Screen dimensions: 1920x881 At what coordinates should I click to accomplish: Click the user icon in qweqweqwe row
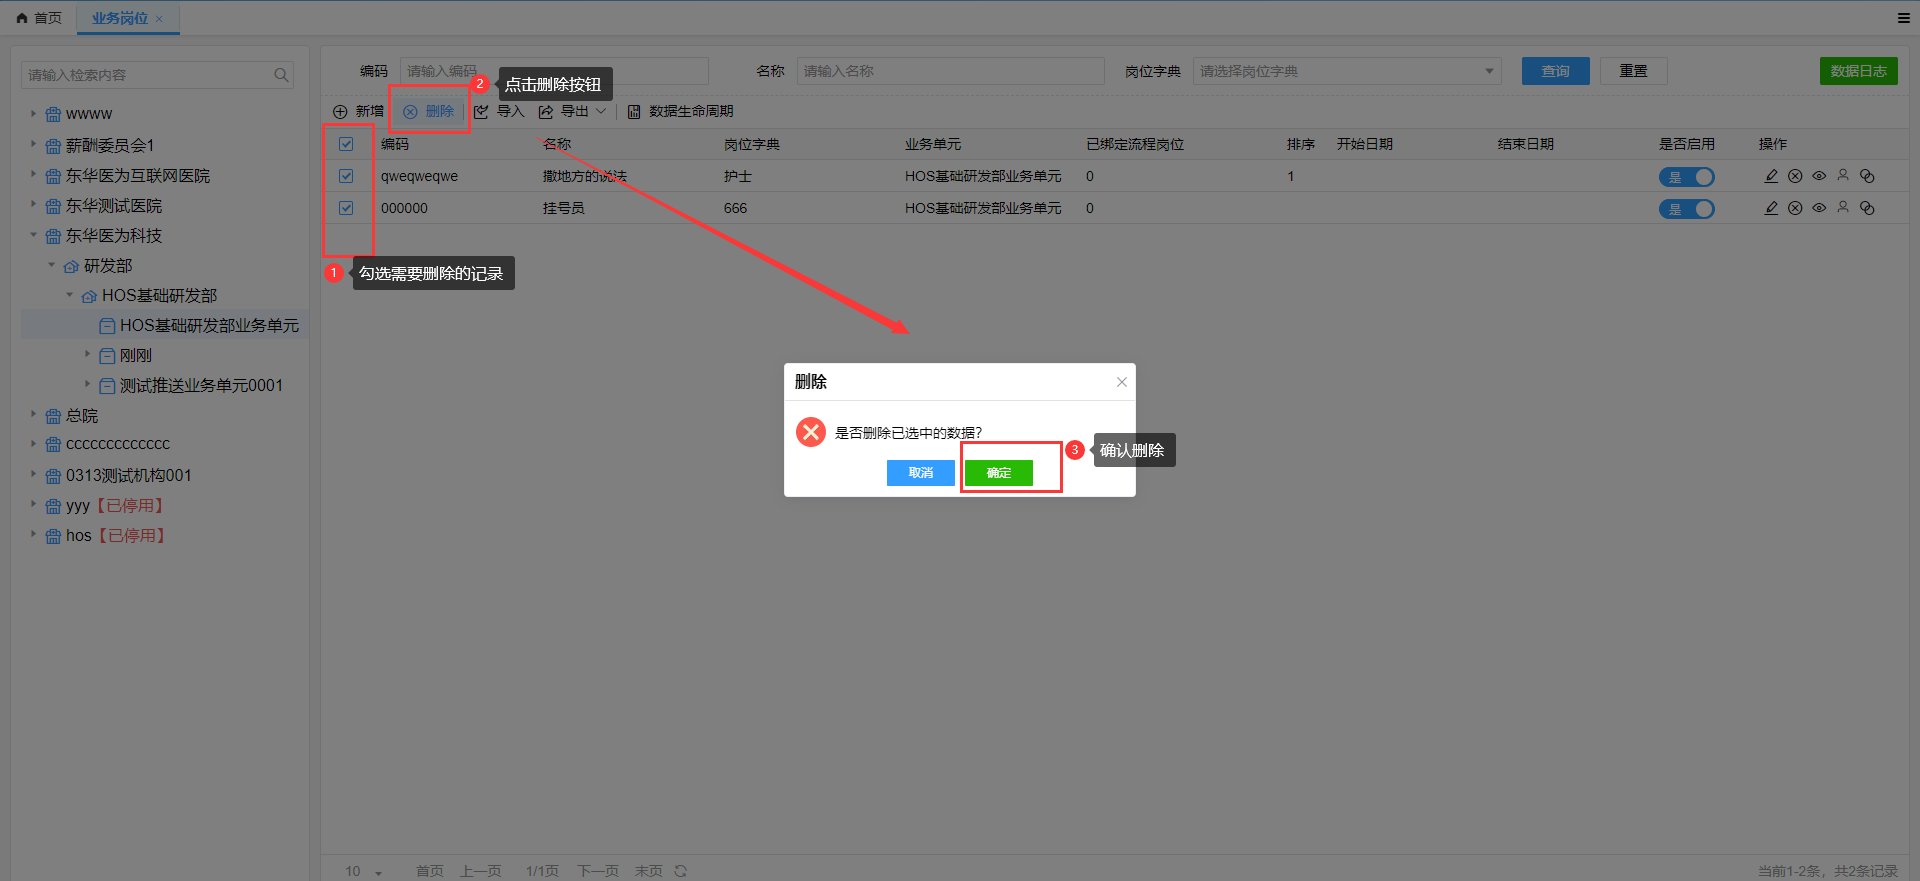click(x=1843, y=176)
